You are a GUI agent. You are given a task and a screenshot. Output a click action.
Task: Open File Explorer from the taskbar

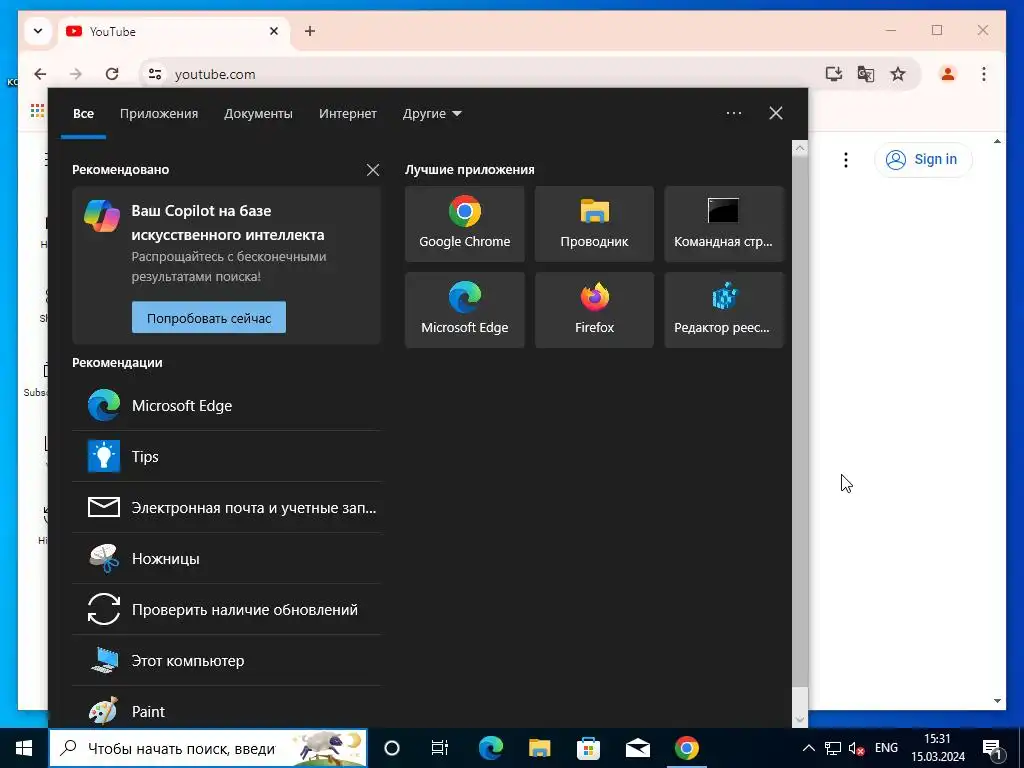[539, 748]
